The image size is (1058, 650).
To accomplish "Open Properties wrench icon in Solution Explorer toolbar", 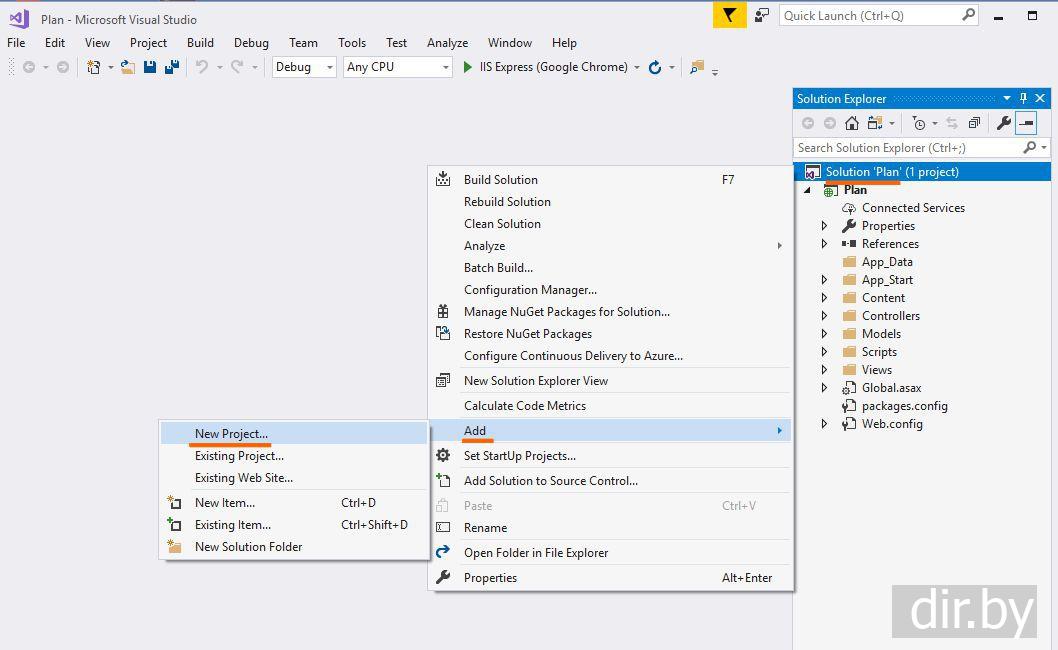I will click(1003, 123).
